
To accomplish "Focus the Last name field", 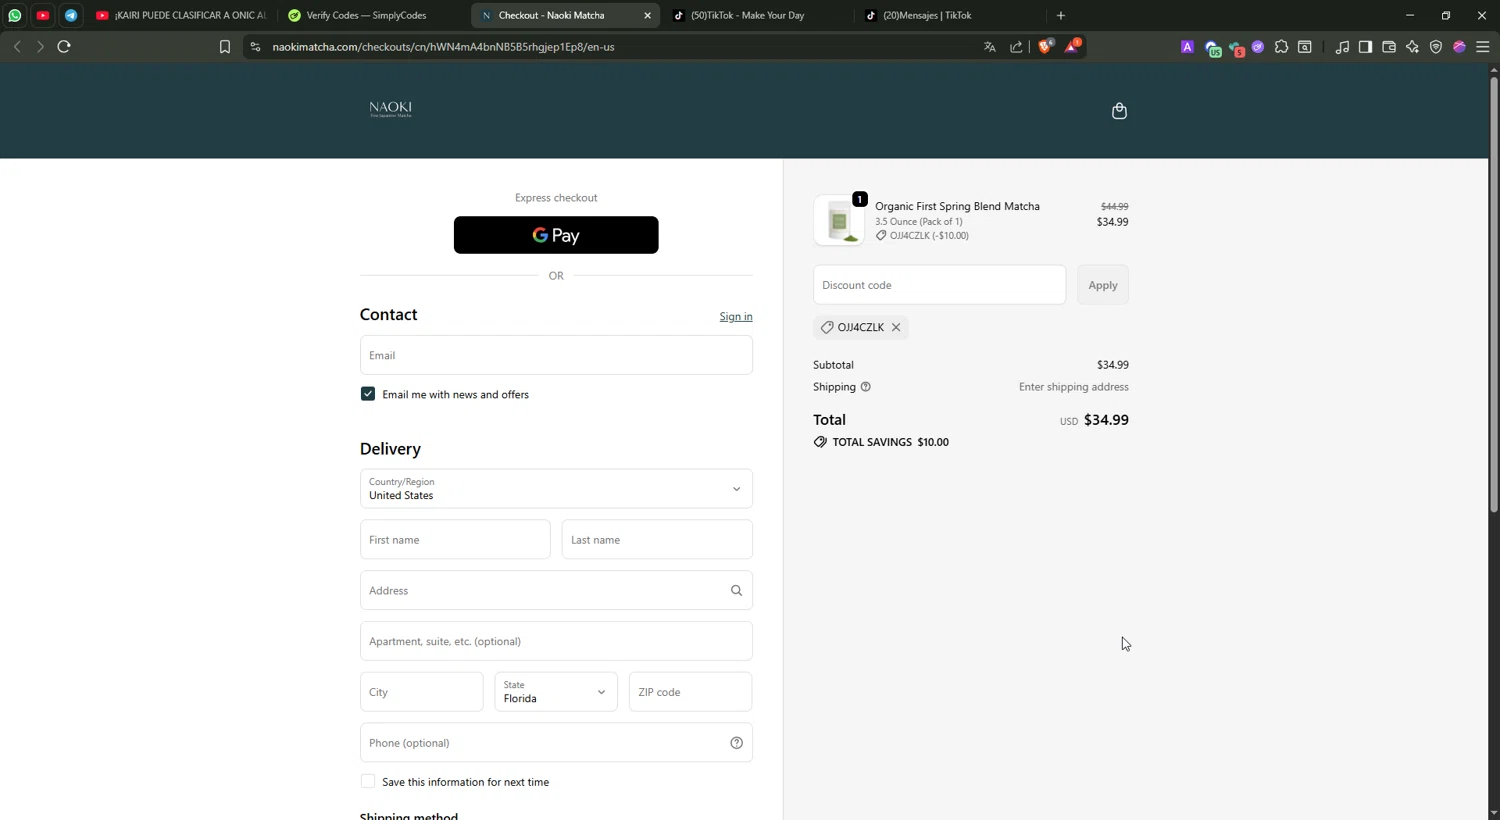I will 657,540.
